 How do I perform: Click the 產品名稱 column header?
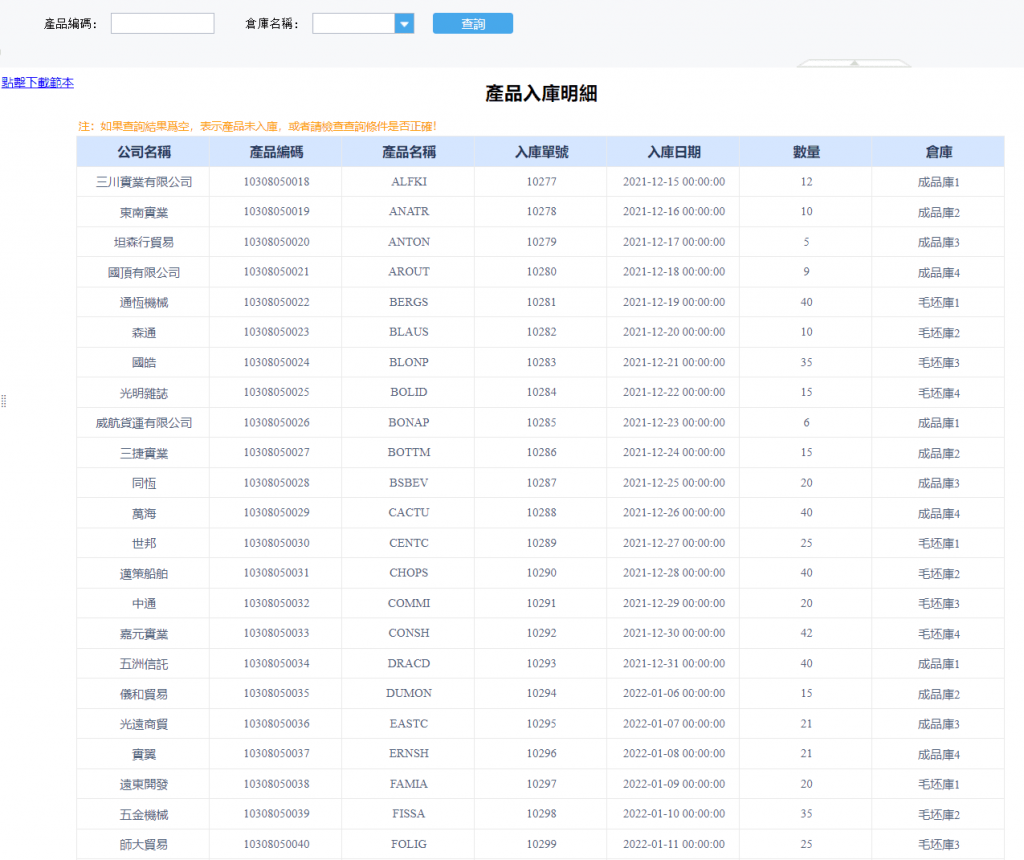point(409,152)
